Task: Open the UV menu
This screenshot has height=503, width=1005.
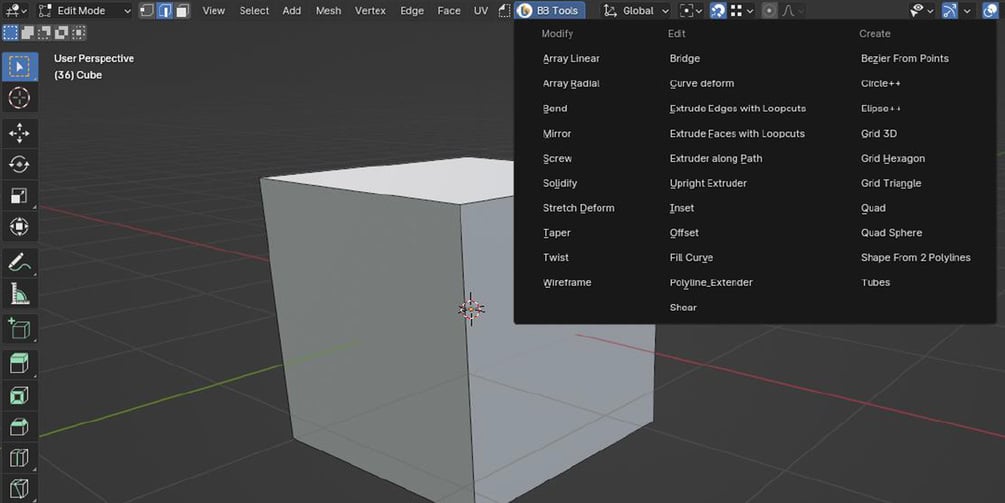Action: [481, 10]
